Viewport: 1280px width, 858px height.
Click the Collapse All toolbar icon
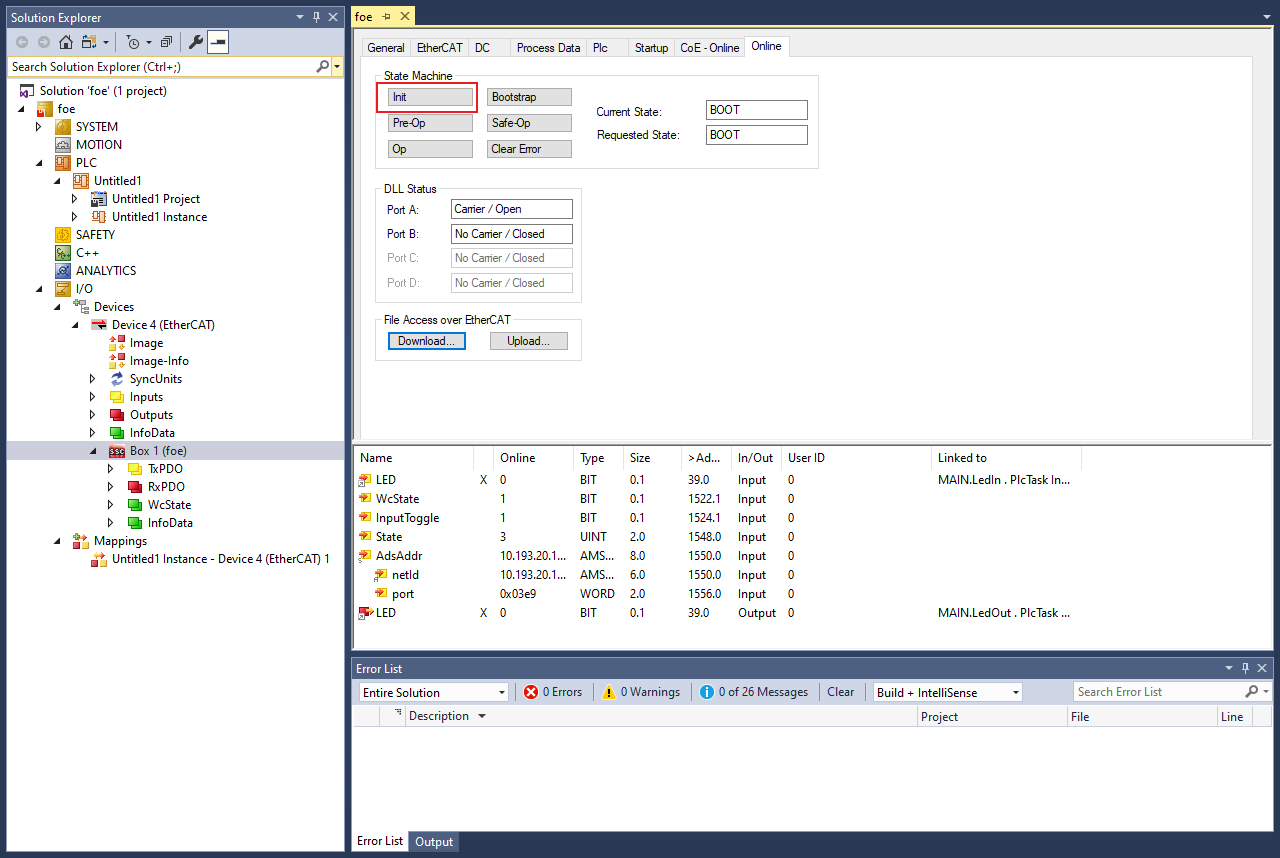[x=167, y=42]
